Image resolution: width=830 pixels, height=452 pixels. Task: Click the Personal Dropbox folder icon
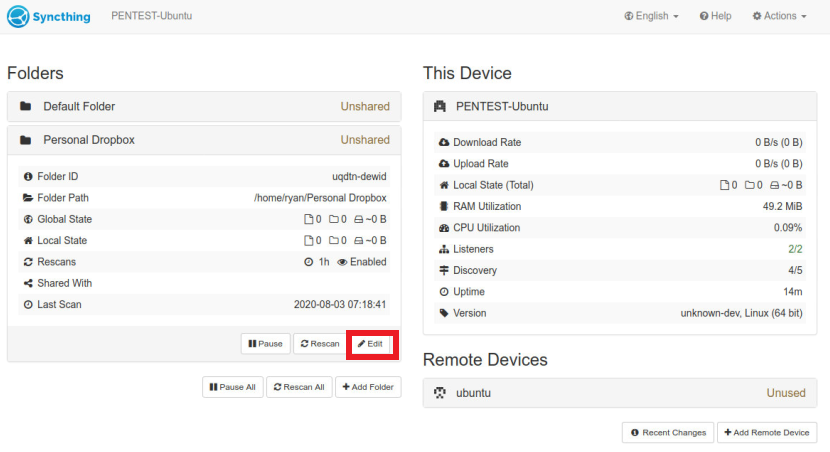click(x=25, y=140)
